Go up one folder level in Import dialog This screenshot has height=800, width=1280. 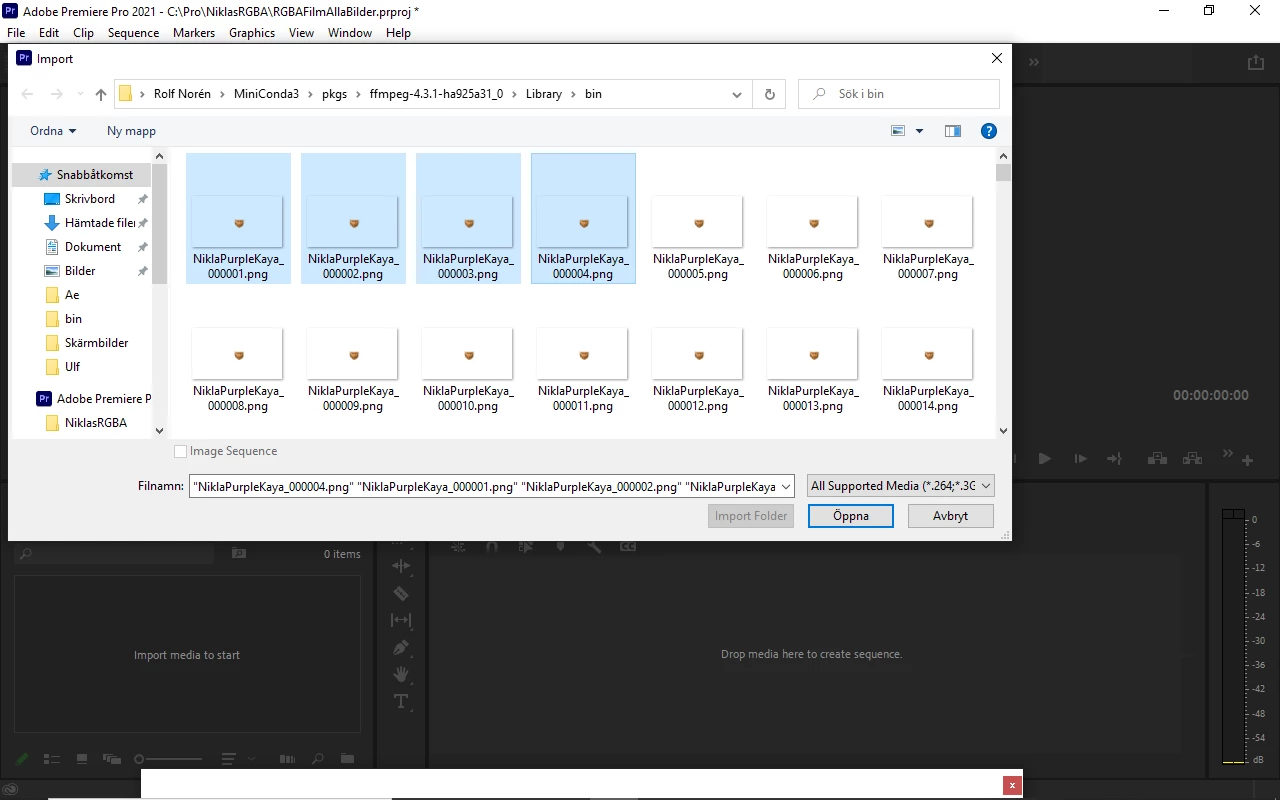pos(100,94)
